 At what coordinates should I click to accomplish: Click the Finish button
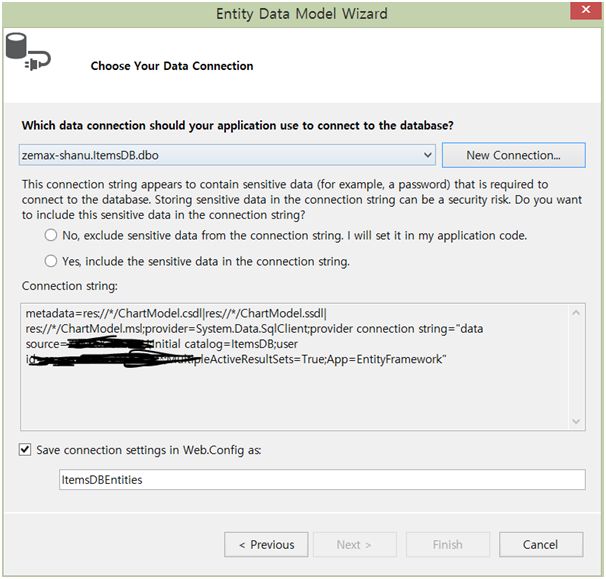[x=447, y=544]
